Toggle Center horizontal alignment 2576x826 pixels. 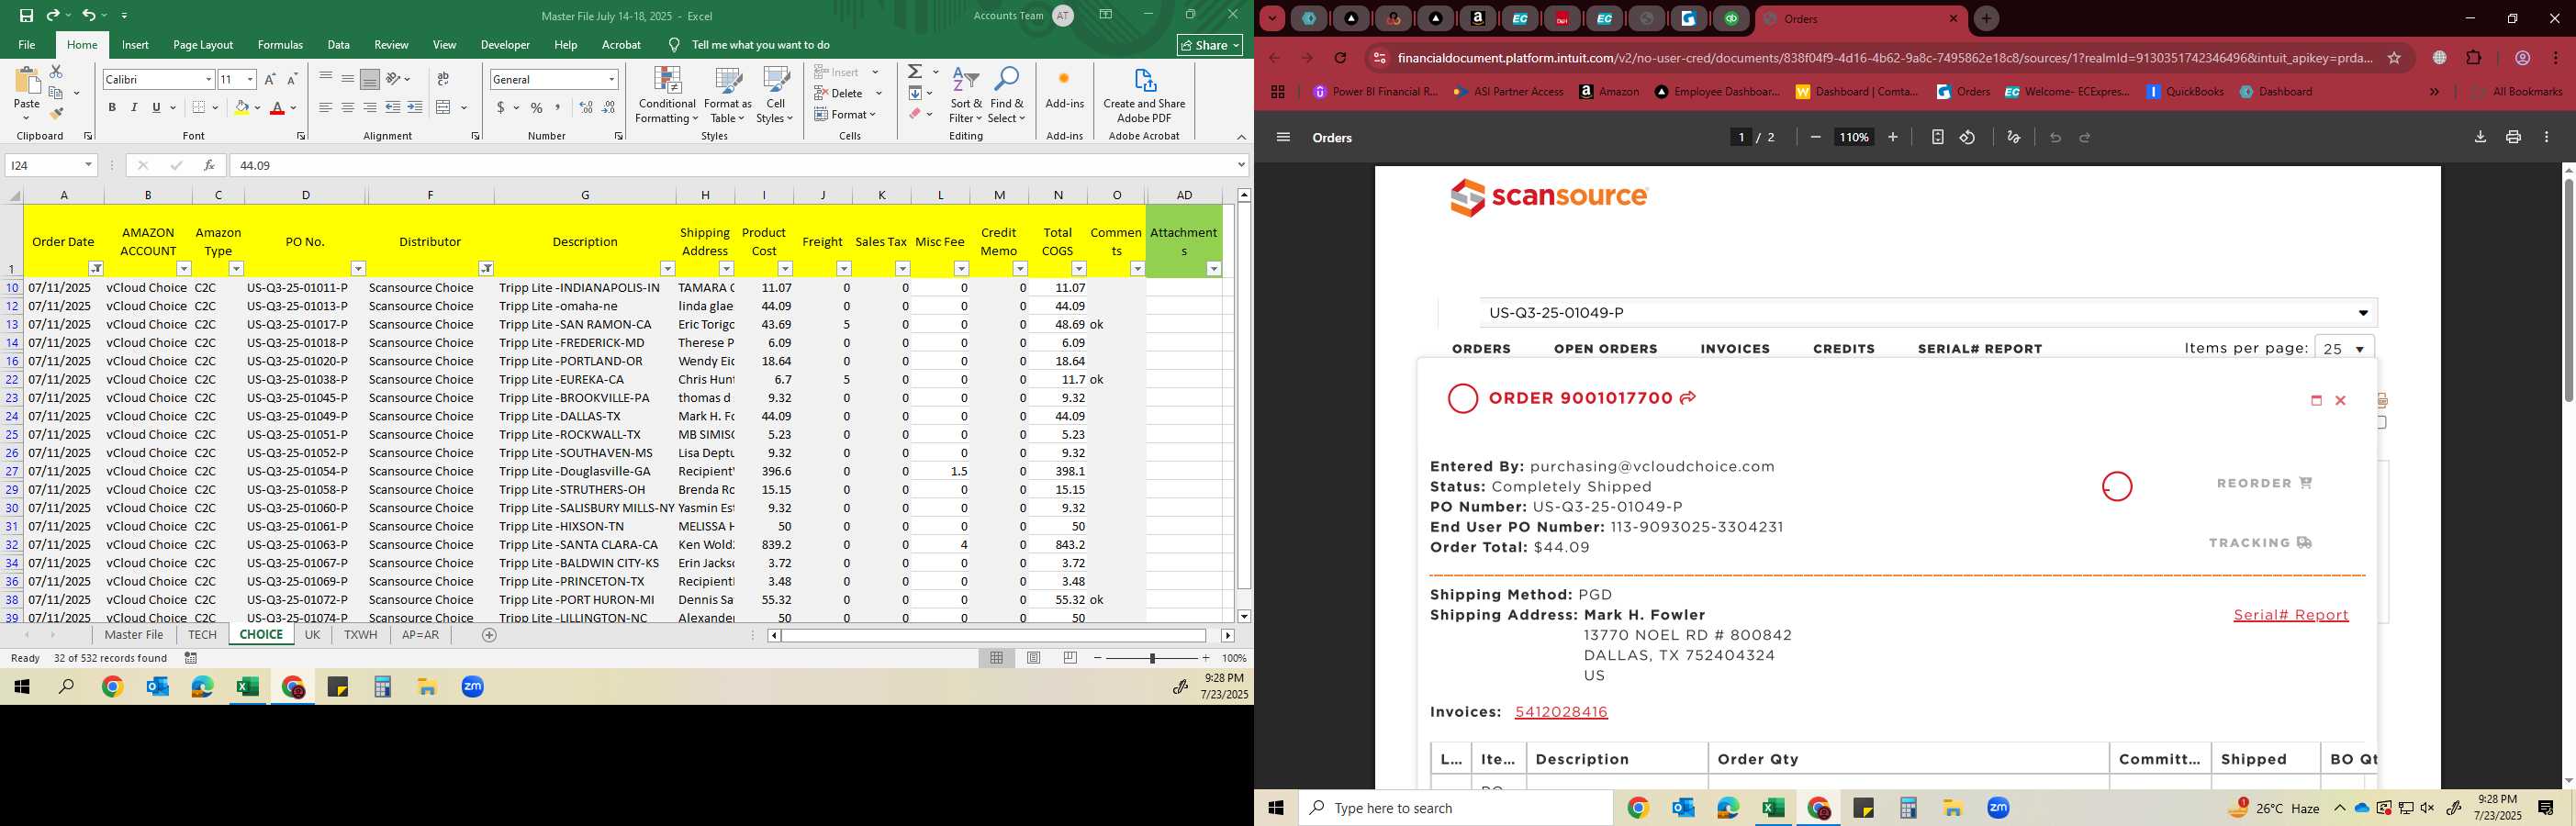347,107
